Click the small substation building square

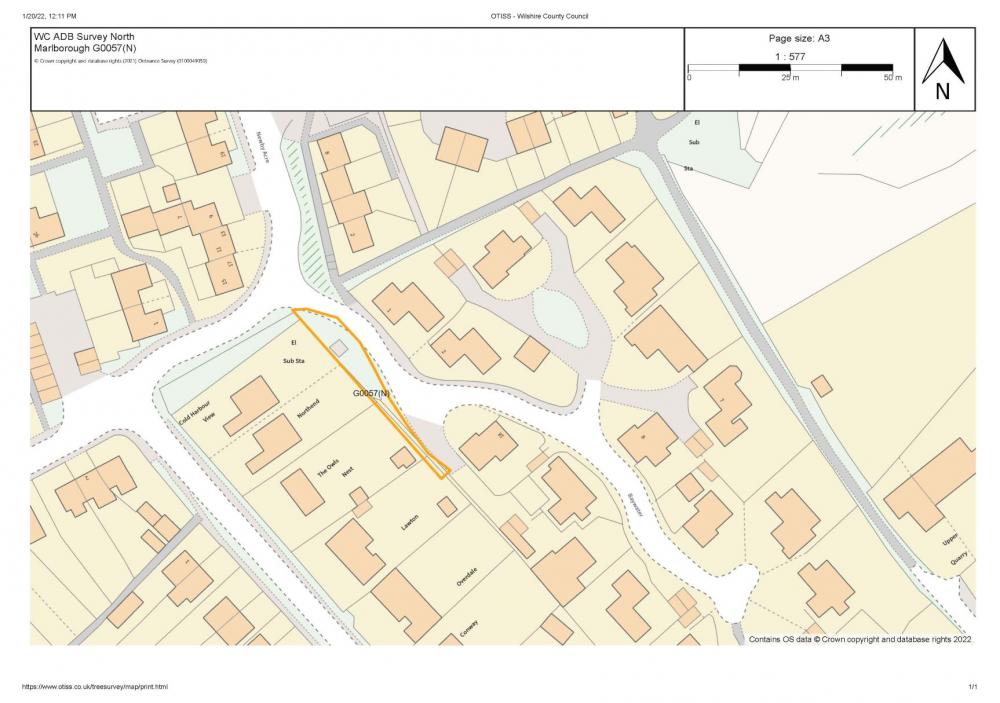point(338,348)
